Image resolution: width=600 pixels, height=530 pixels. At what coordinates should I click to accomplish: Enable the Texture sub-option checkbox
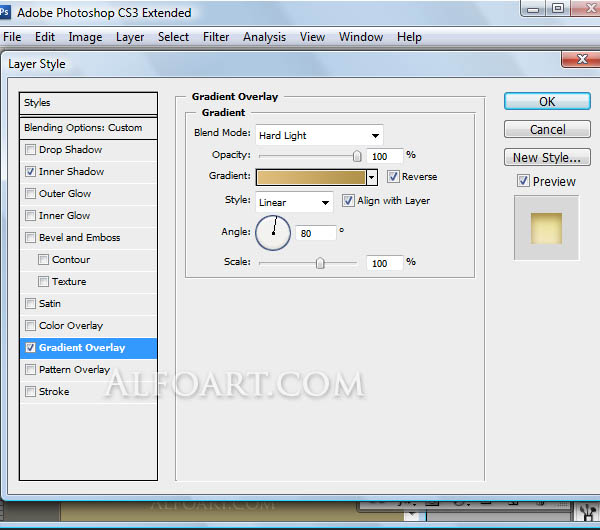point(43,281)
